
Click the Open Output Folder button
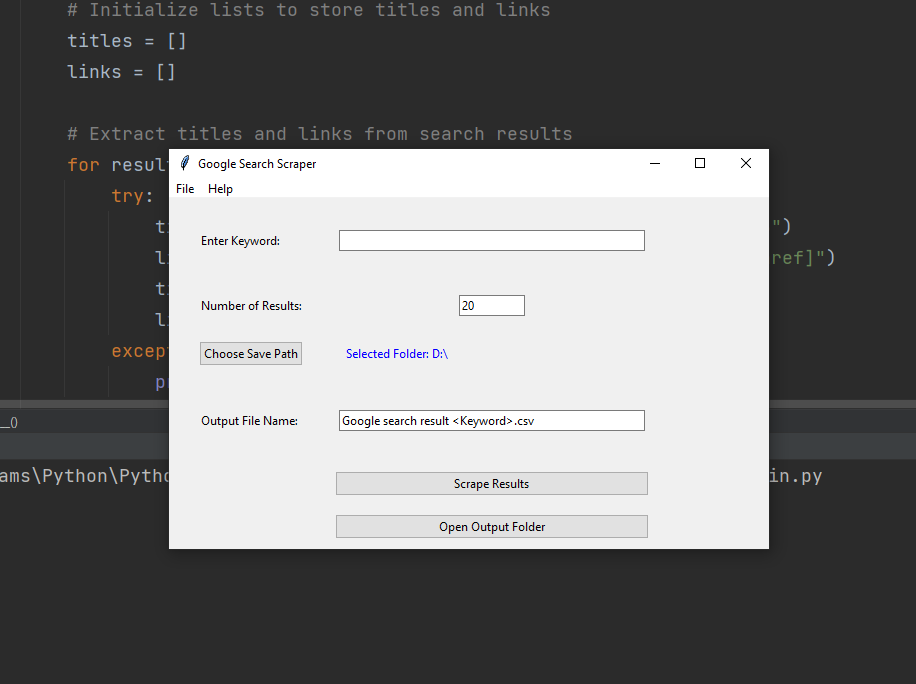tap(491, 527)
